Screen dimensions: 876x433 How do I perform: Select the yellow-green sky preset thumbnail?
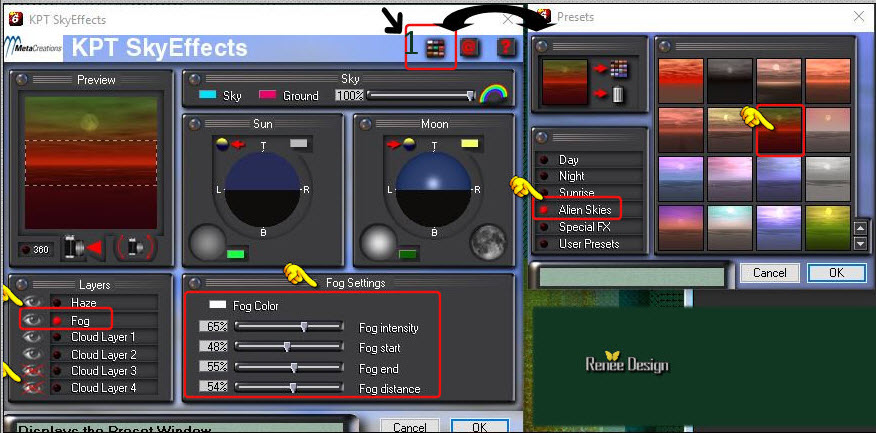coord(828,227)
